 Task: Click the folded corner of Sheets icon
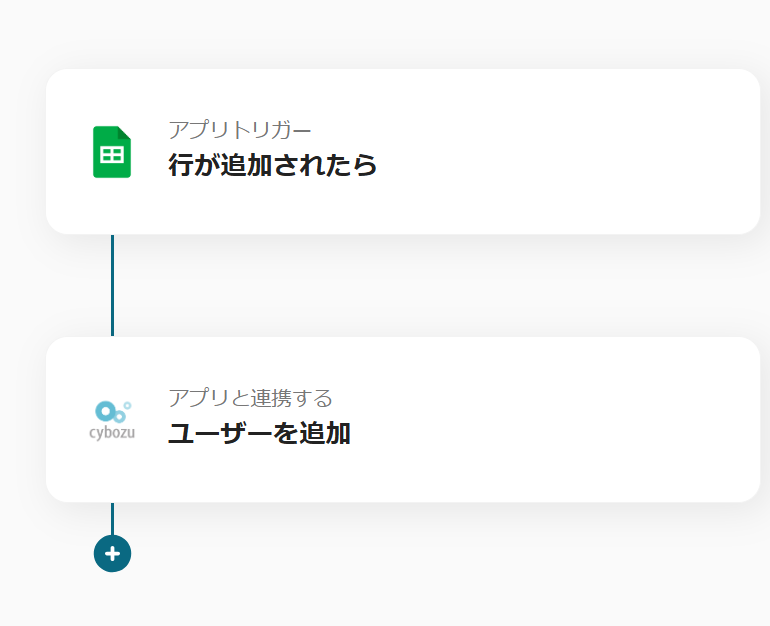[125, 133]
